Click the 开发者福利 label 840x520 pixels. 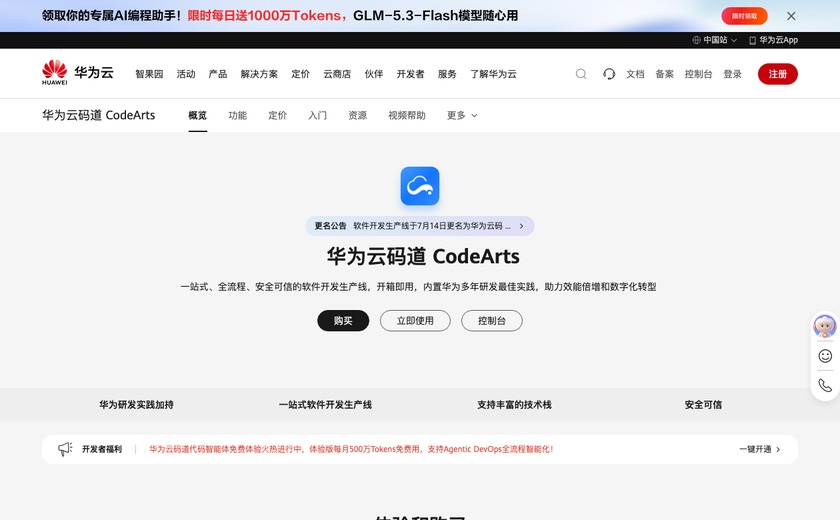point(102,449)
